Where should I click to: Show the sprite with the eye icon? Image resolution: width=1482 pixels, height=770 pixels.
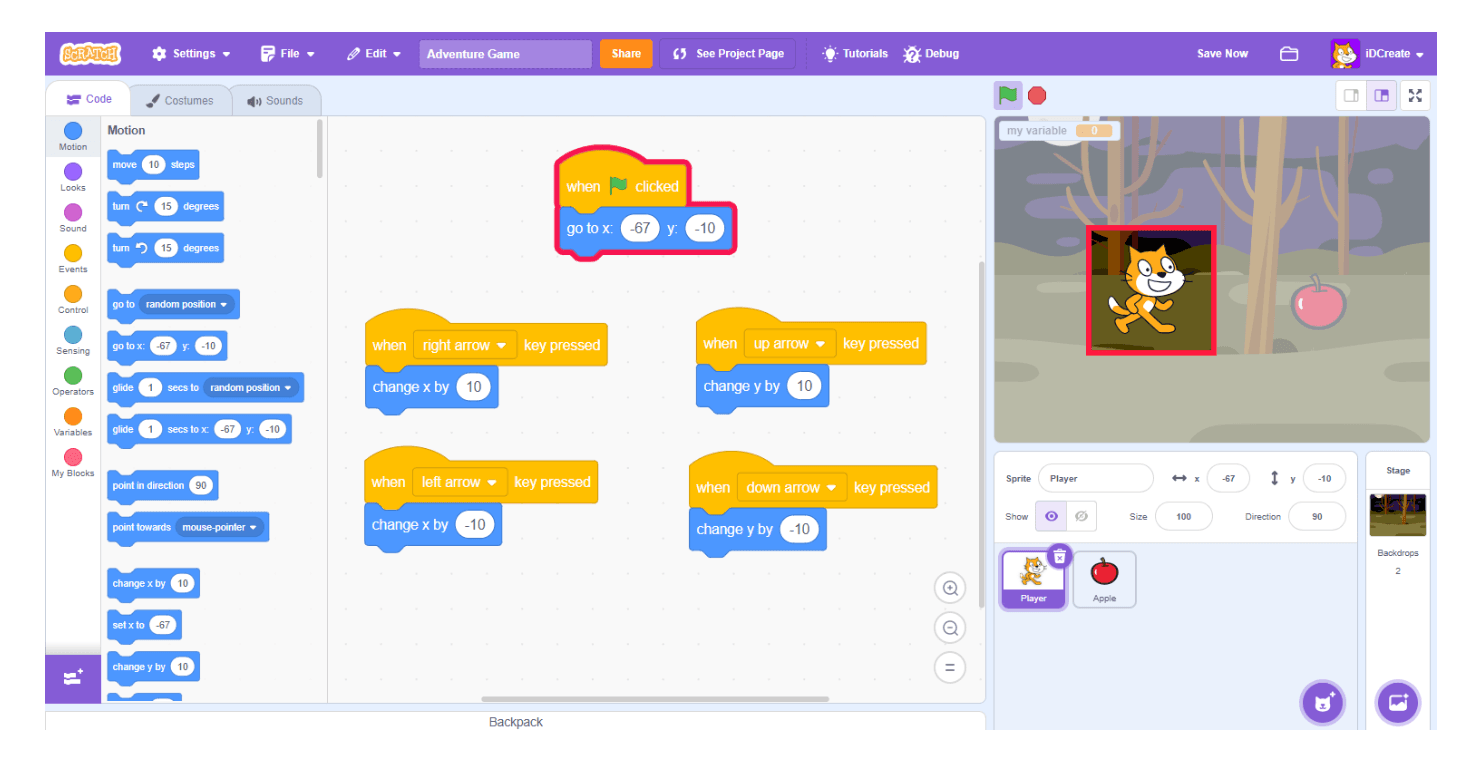click(x=1050, y=516)
